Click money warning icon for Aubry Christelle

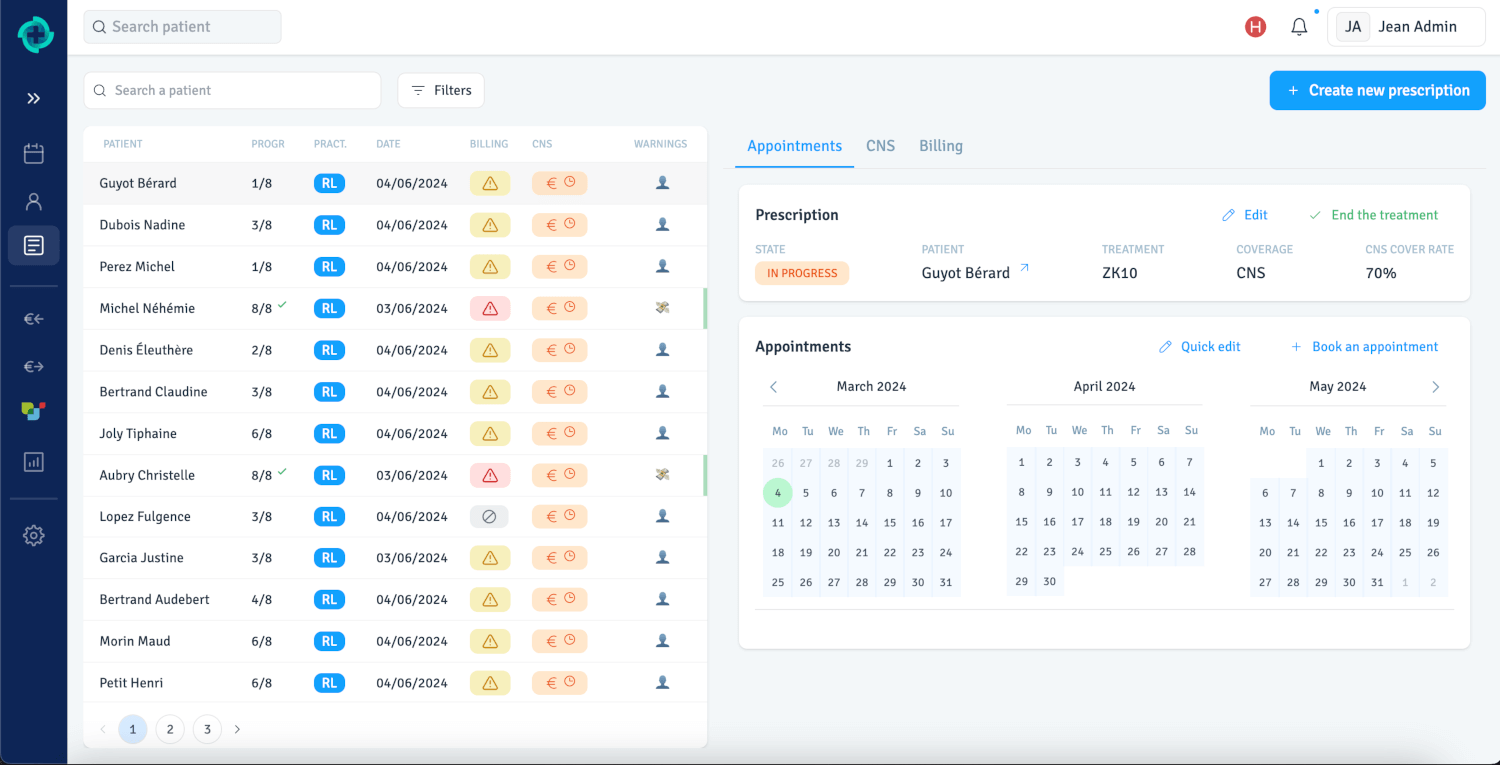(662, 475)
